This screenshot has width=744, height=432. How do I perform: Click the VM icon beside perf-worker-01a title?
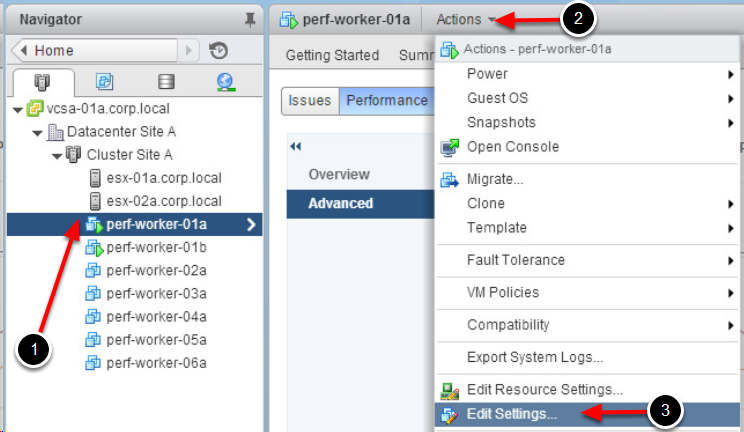pos(288,20)
